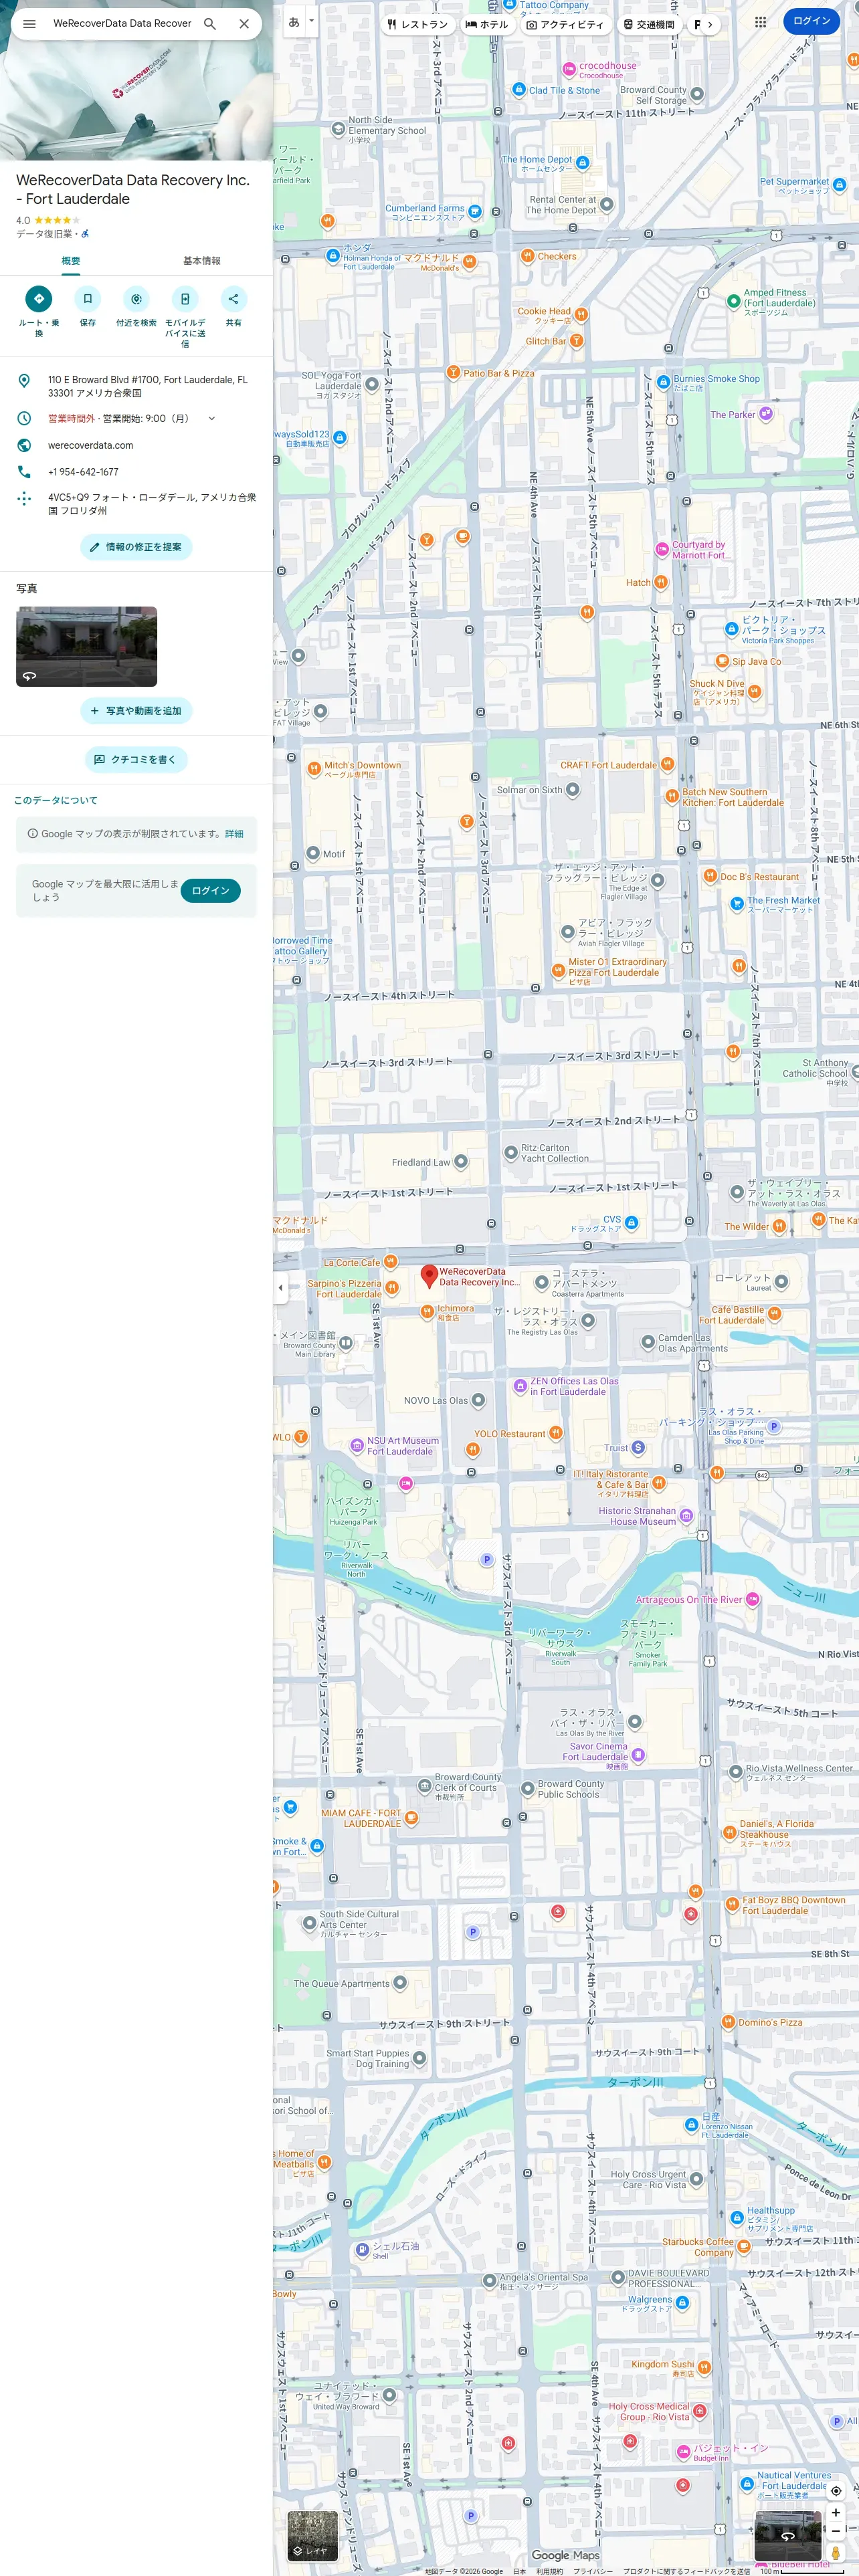Click 情報の修正を提案 button
Screen dimensions: 859x2576
136,547
